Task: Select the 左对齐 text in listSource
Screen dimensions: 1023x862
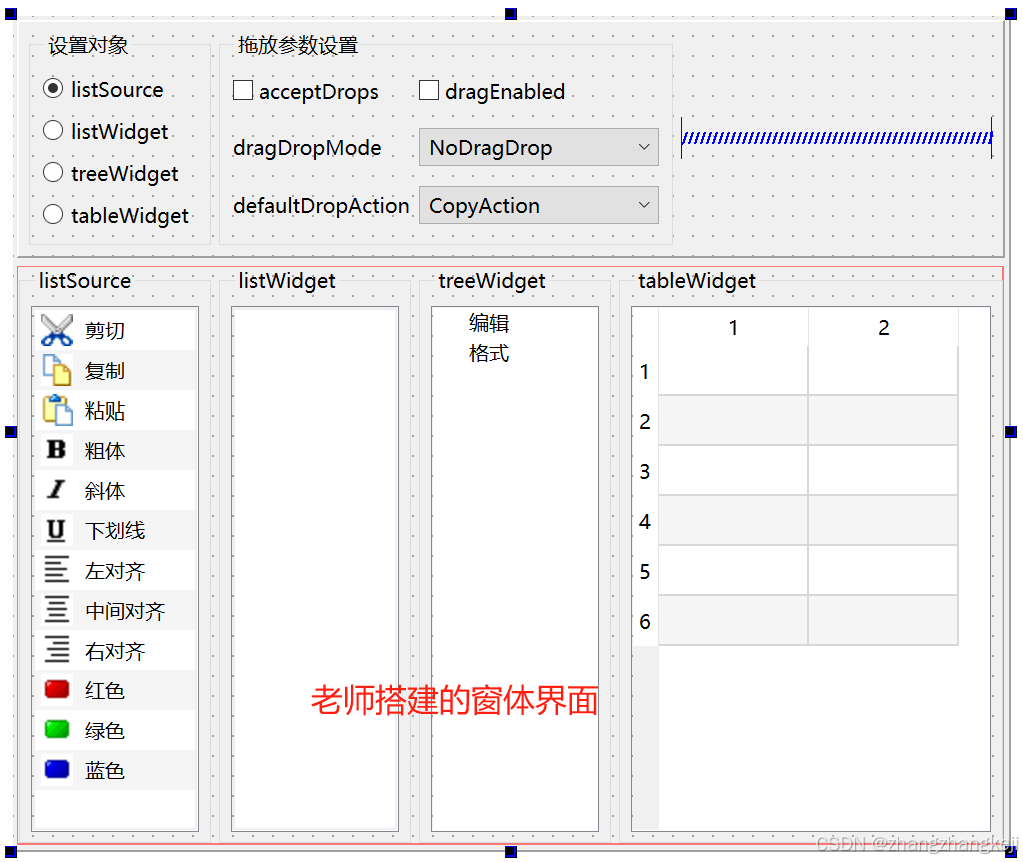Action: (115, 571)
